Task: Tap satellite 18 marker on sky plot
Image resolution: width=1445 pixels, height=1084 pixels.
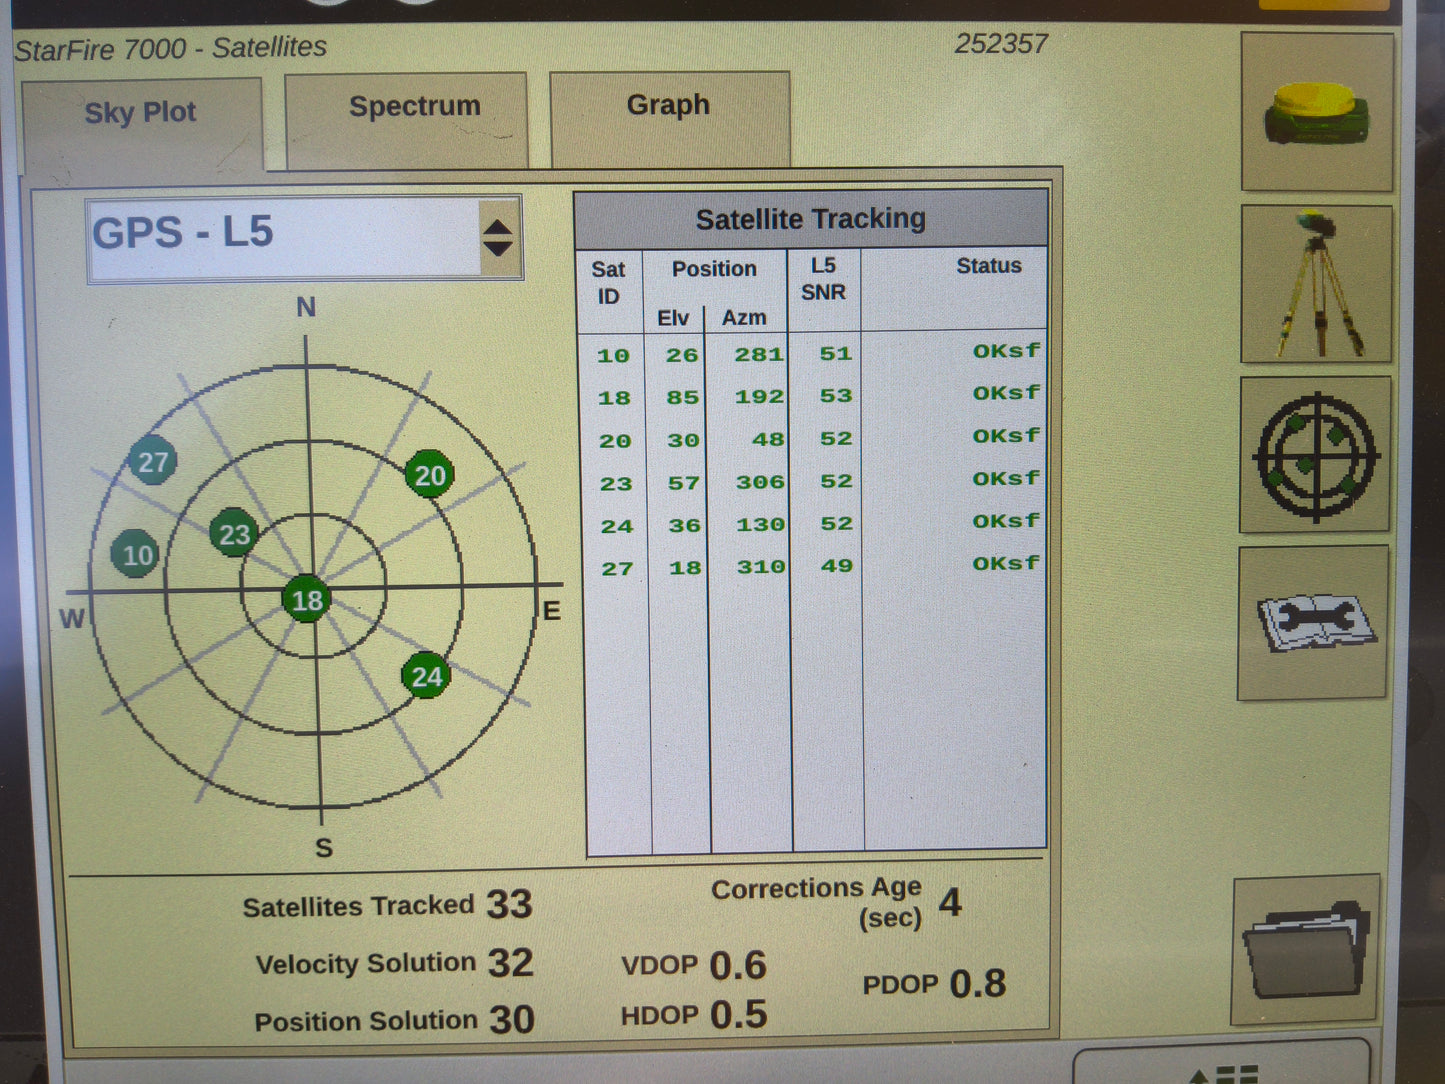Action: [306, 600]
